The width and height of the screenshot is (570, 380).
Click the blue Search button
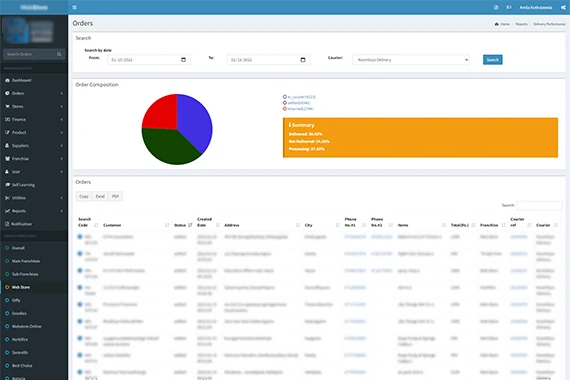[x=493, y=60]
